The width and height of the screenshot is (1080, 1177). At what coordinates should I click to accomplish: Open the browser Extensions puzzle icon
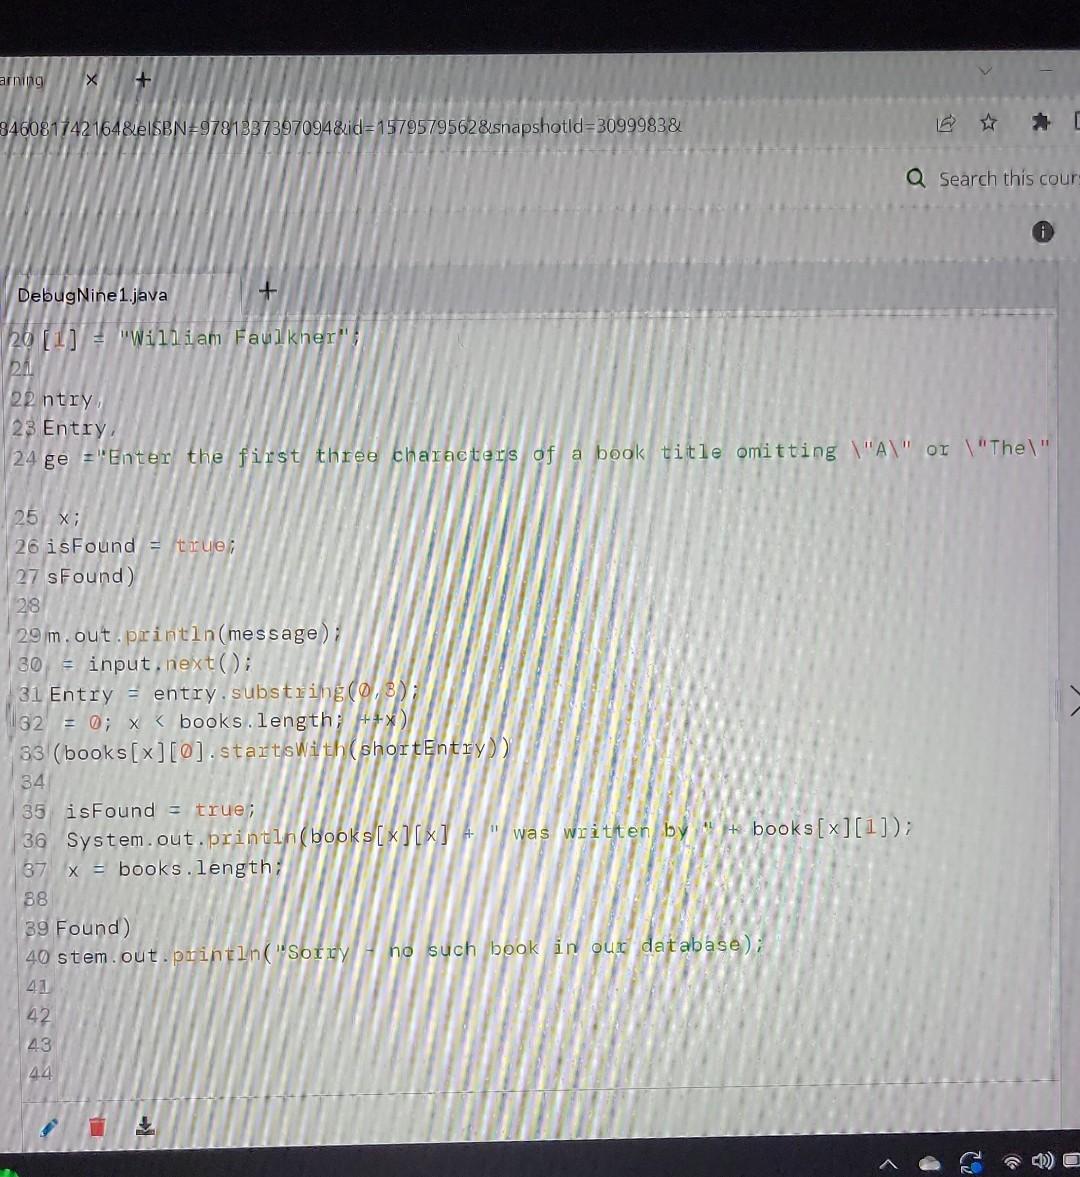(1041, 121)
